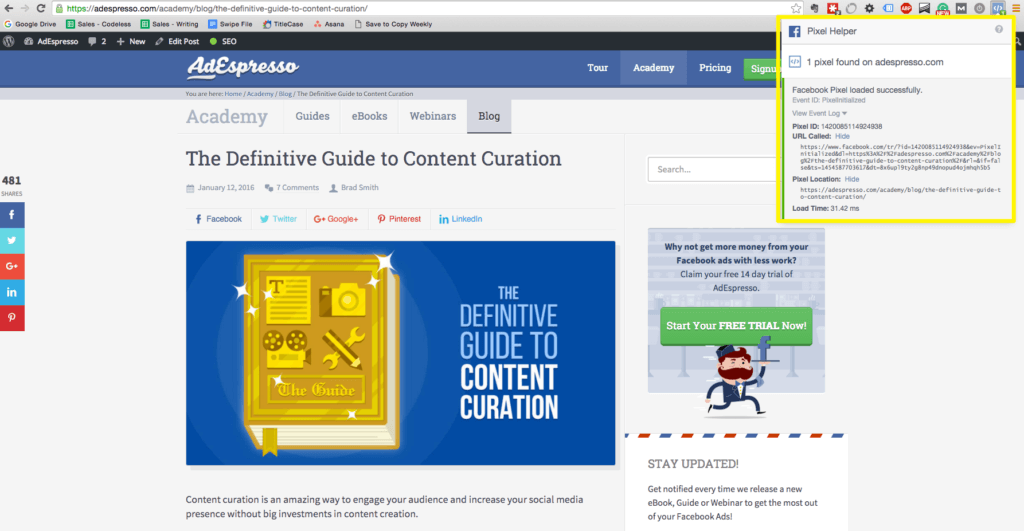Image resolution: width=1024 pixels, height=531 pixels.
Task: Open the 7 Comments link
Action: 292,187
